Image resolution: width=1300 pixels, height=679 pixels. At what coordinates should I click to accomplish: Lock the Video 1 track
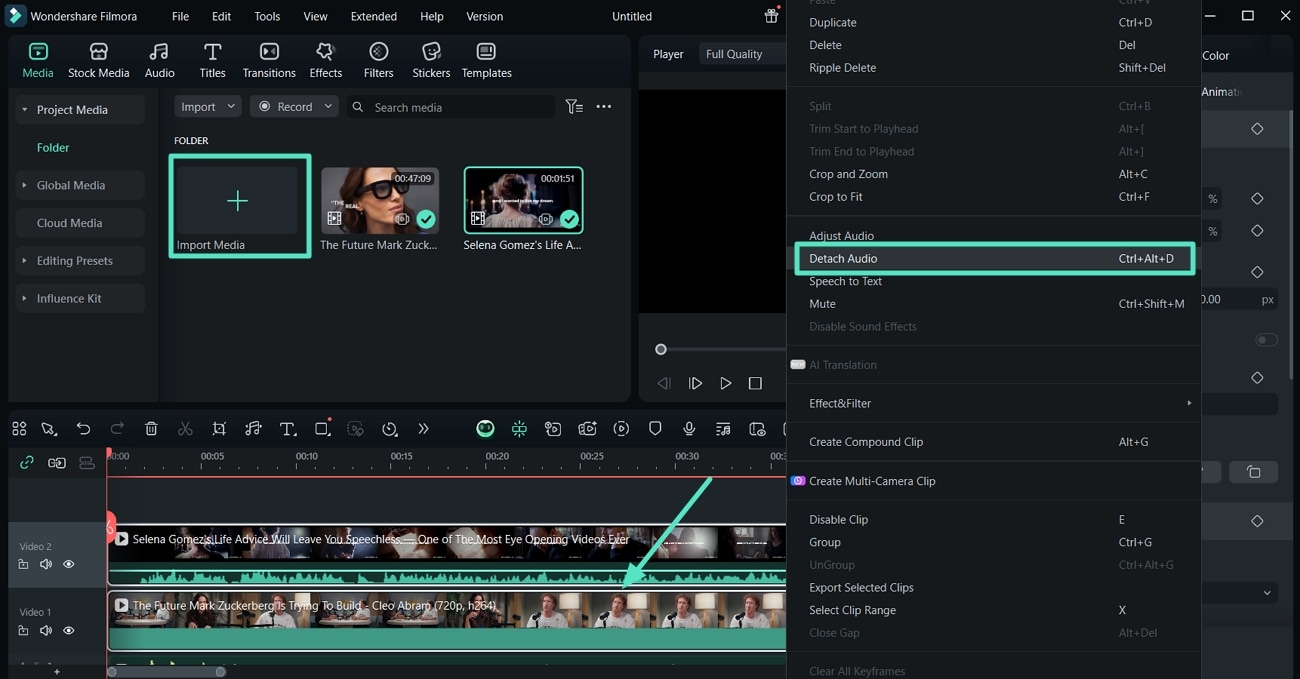point(23,631)
